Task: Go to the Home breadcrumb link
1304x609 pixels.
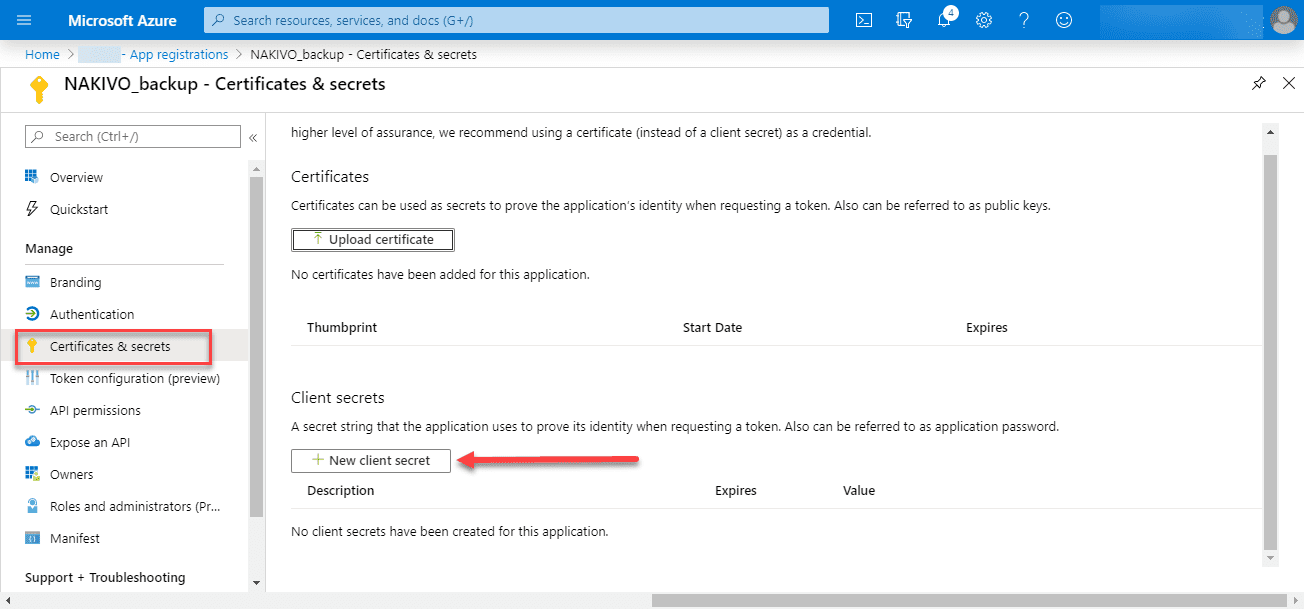Action: [x=42, y=55]
